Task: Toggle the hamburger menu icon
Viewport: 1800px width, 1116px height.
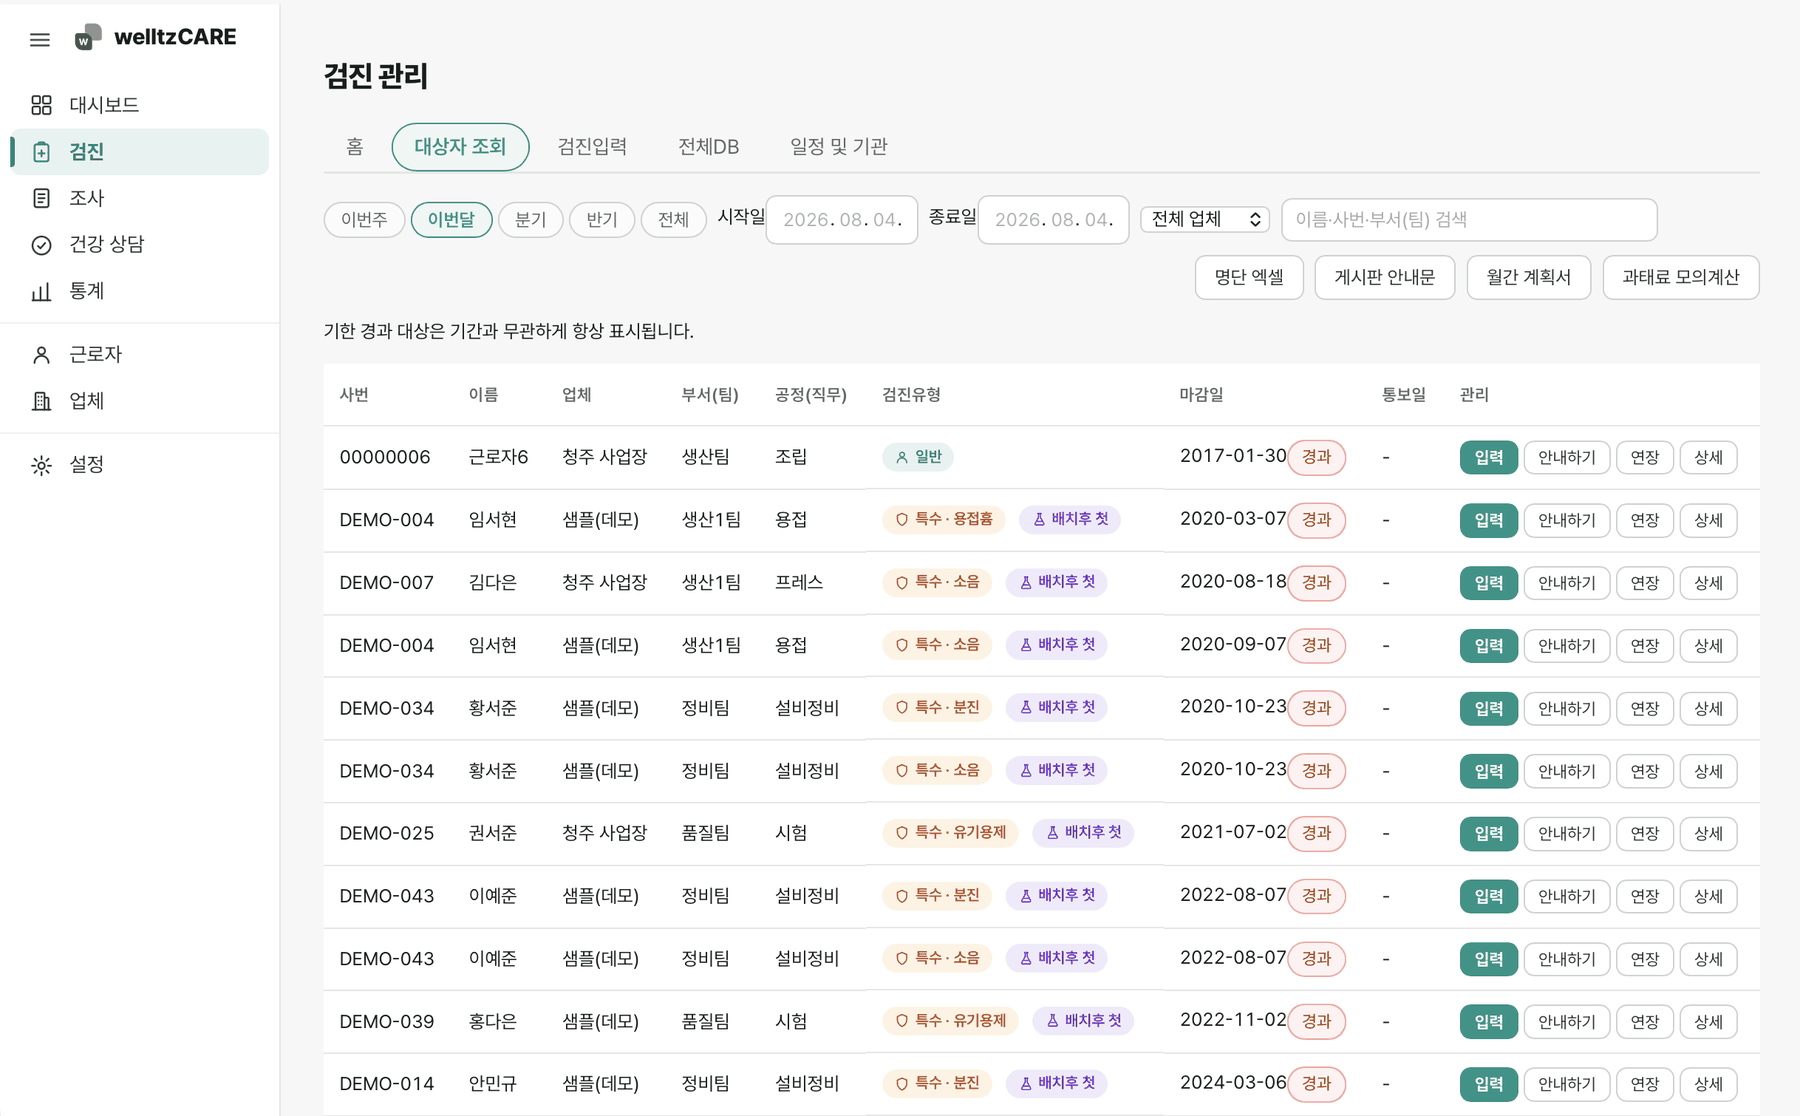Action: (x=40, y=40)
